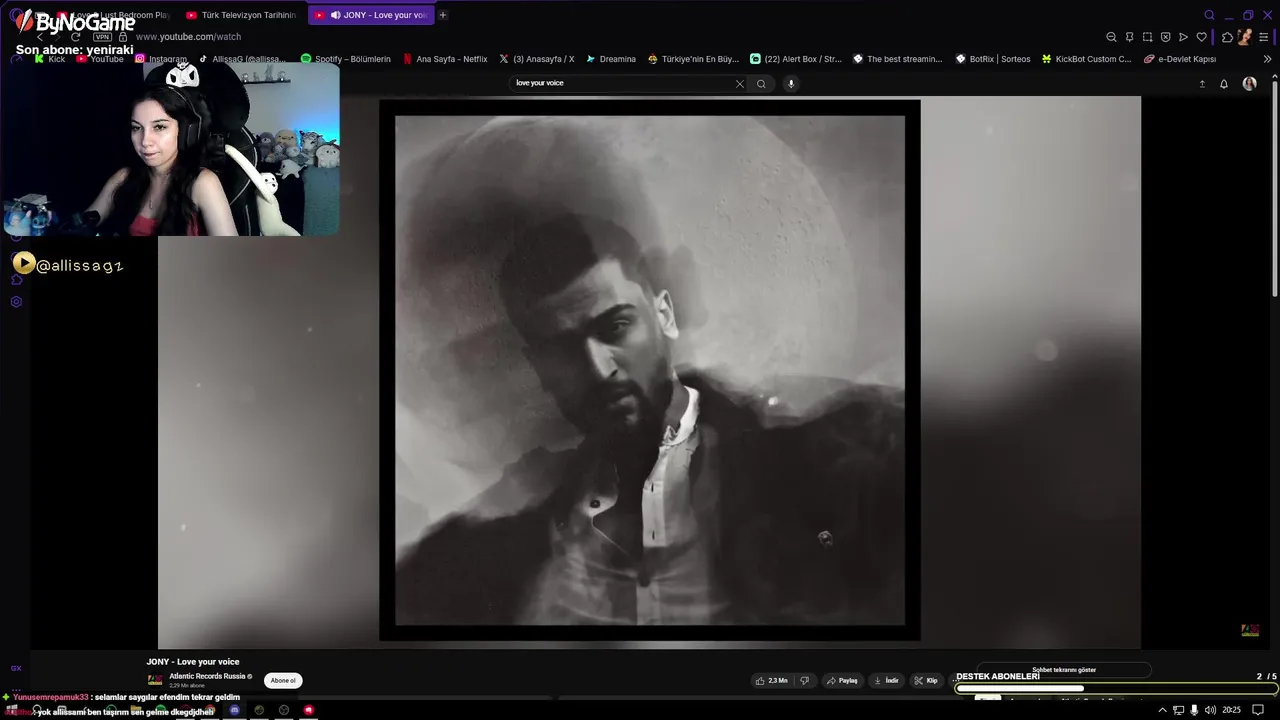
Task: Click the YouTube upload create icon
Action: [x=1202, y=84]
